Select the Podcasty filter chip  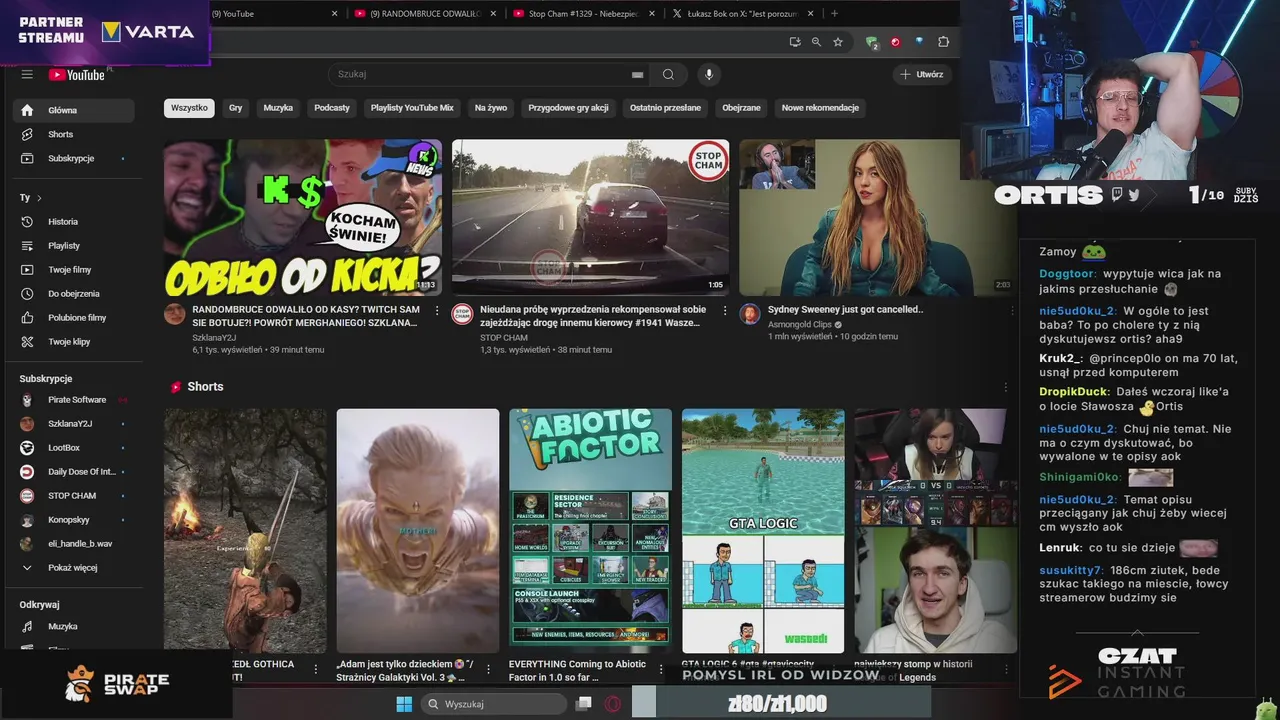(332, 108)
